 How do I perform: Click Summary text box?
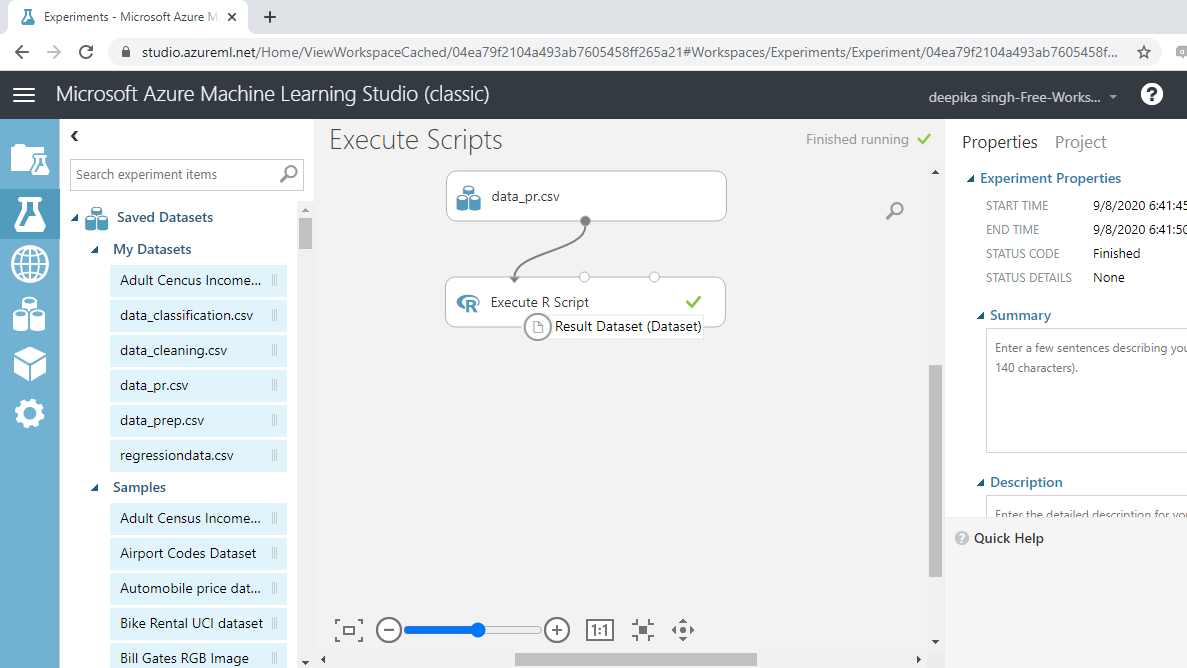click(1086, 390)
